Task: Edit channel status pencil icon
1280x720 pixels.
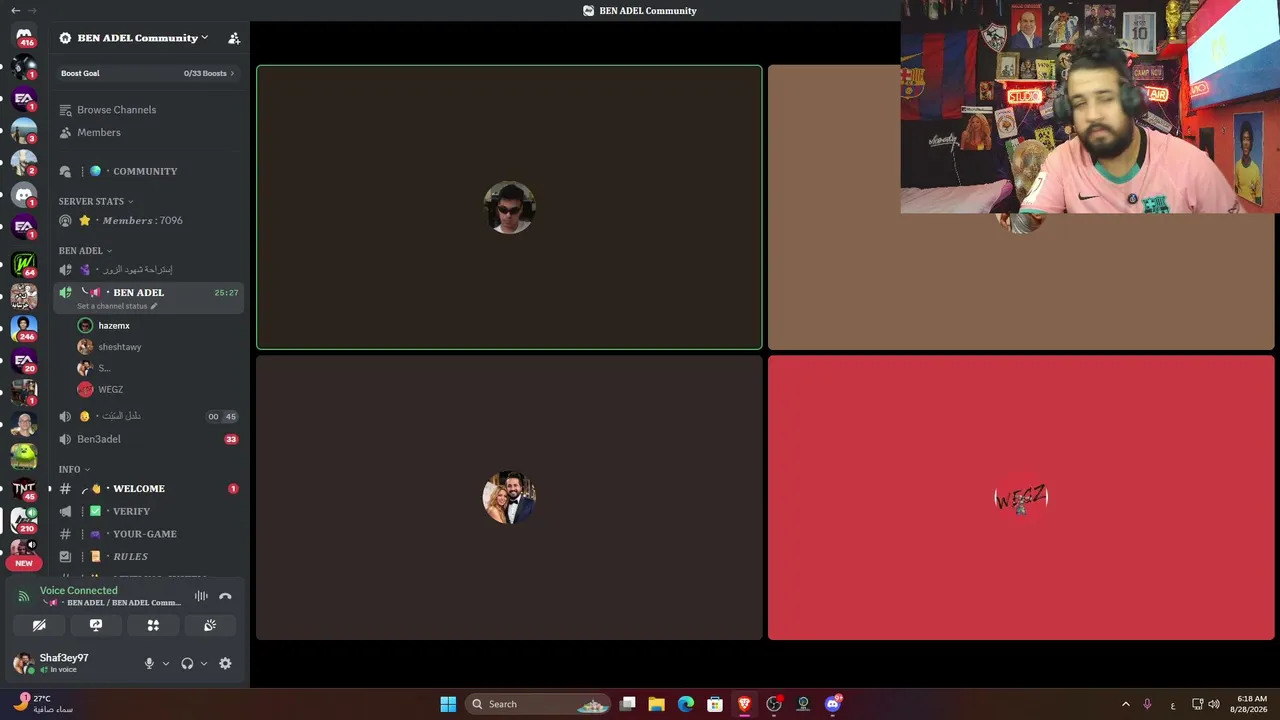Action: [x=154, y=306]
